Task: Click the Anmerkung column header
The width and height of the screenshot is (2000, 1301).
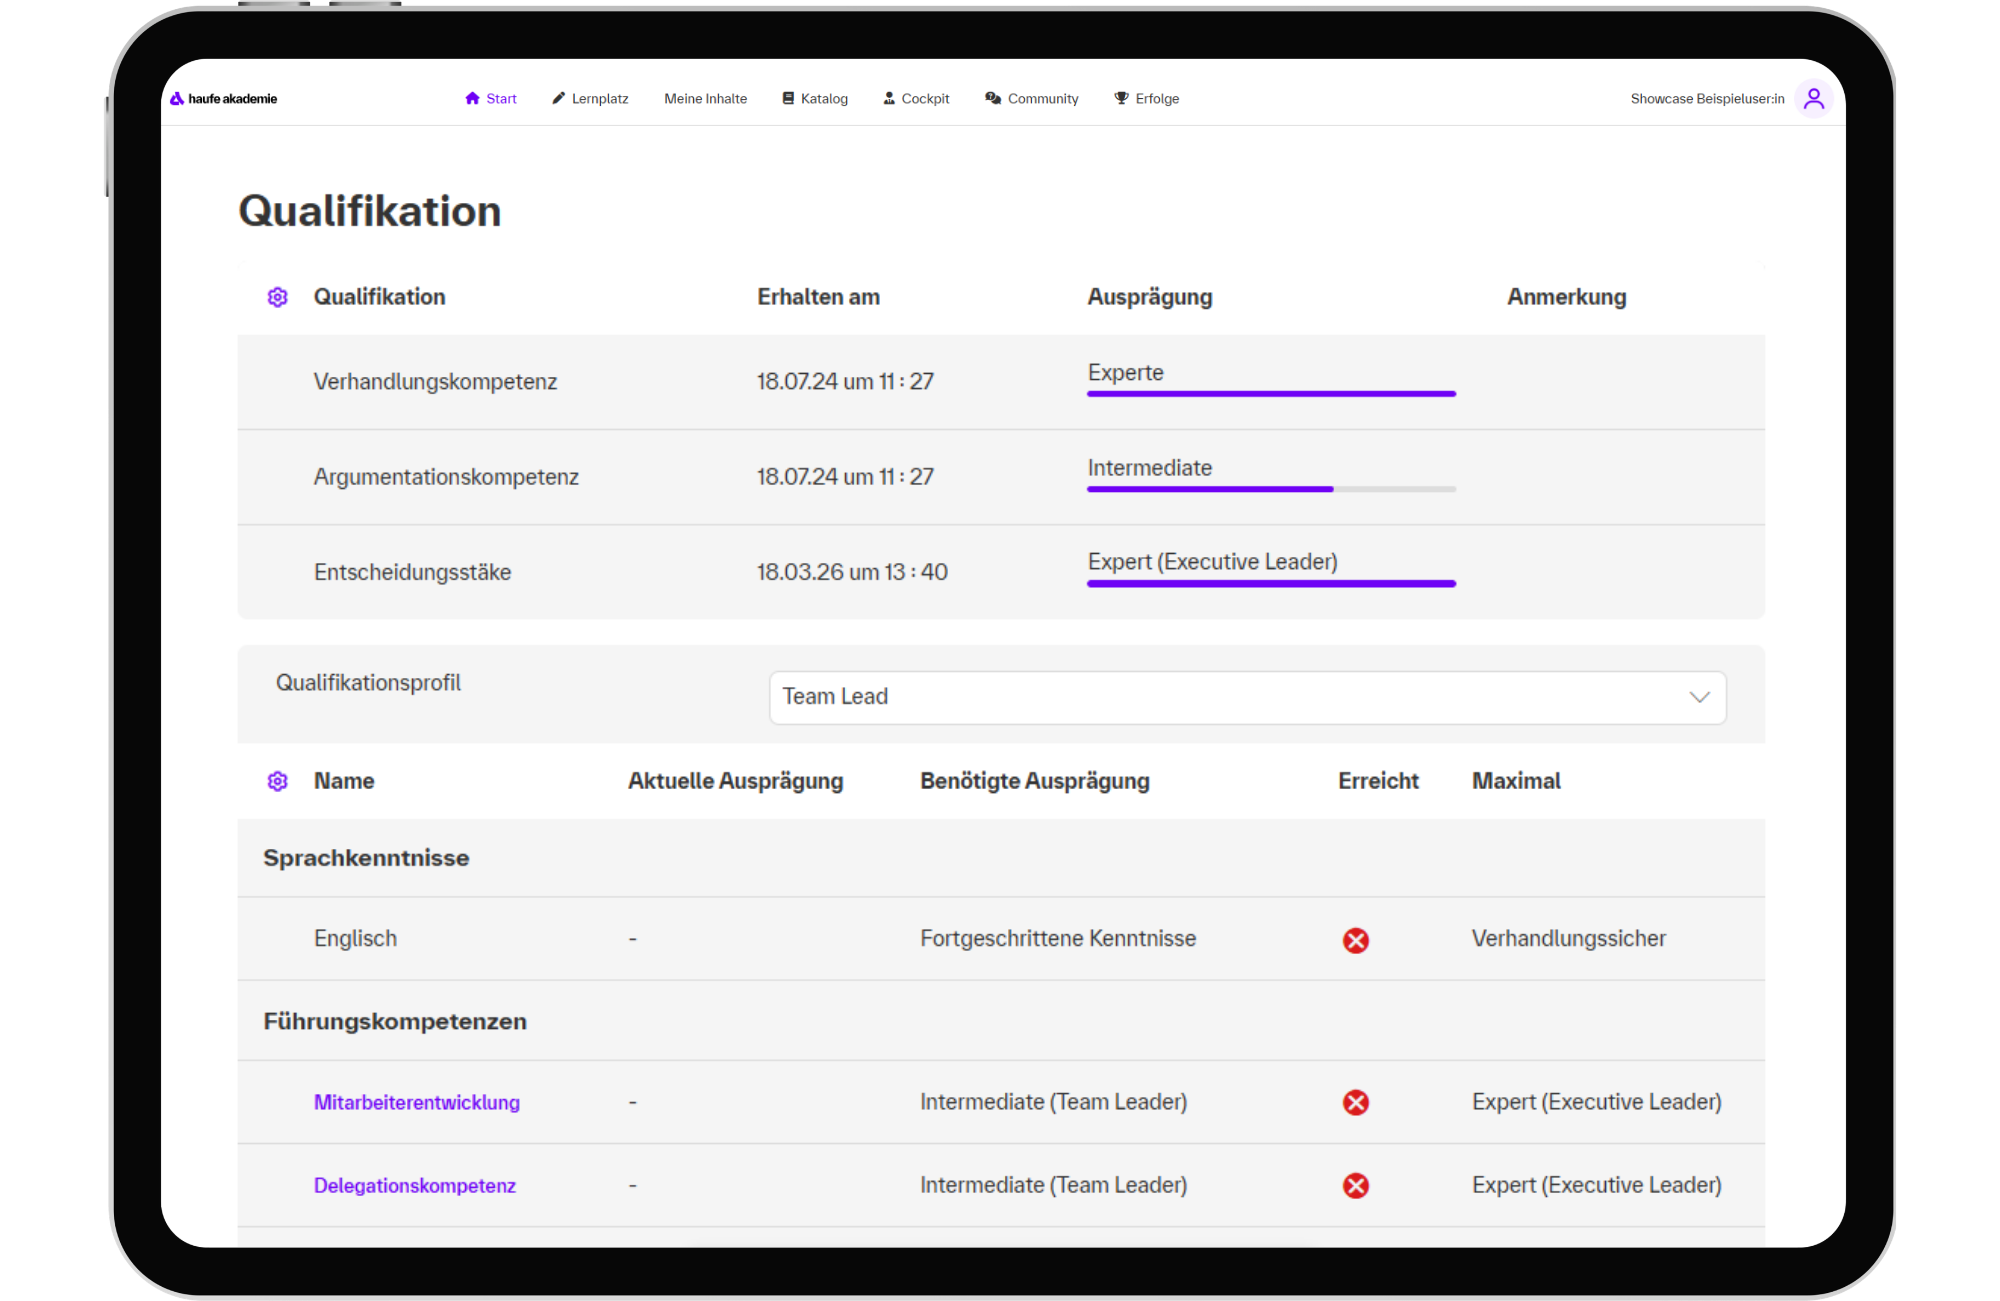Action: 1567,297
